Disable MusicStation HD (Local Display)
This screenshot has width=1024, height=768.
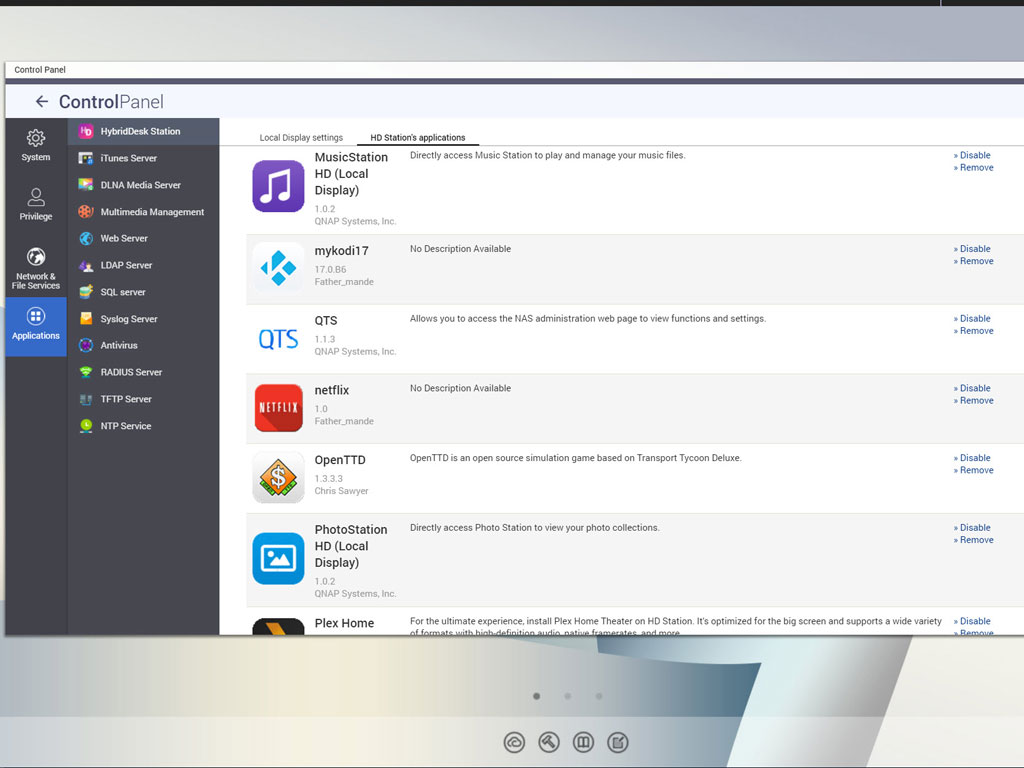tap(972, 155)
